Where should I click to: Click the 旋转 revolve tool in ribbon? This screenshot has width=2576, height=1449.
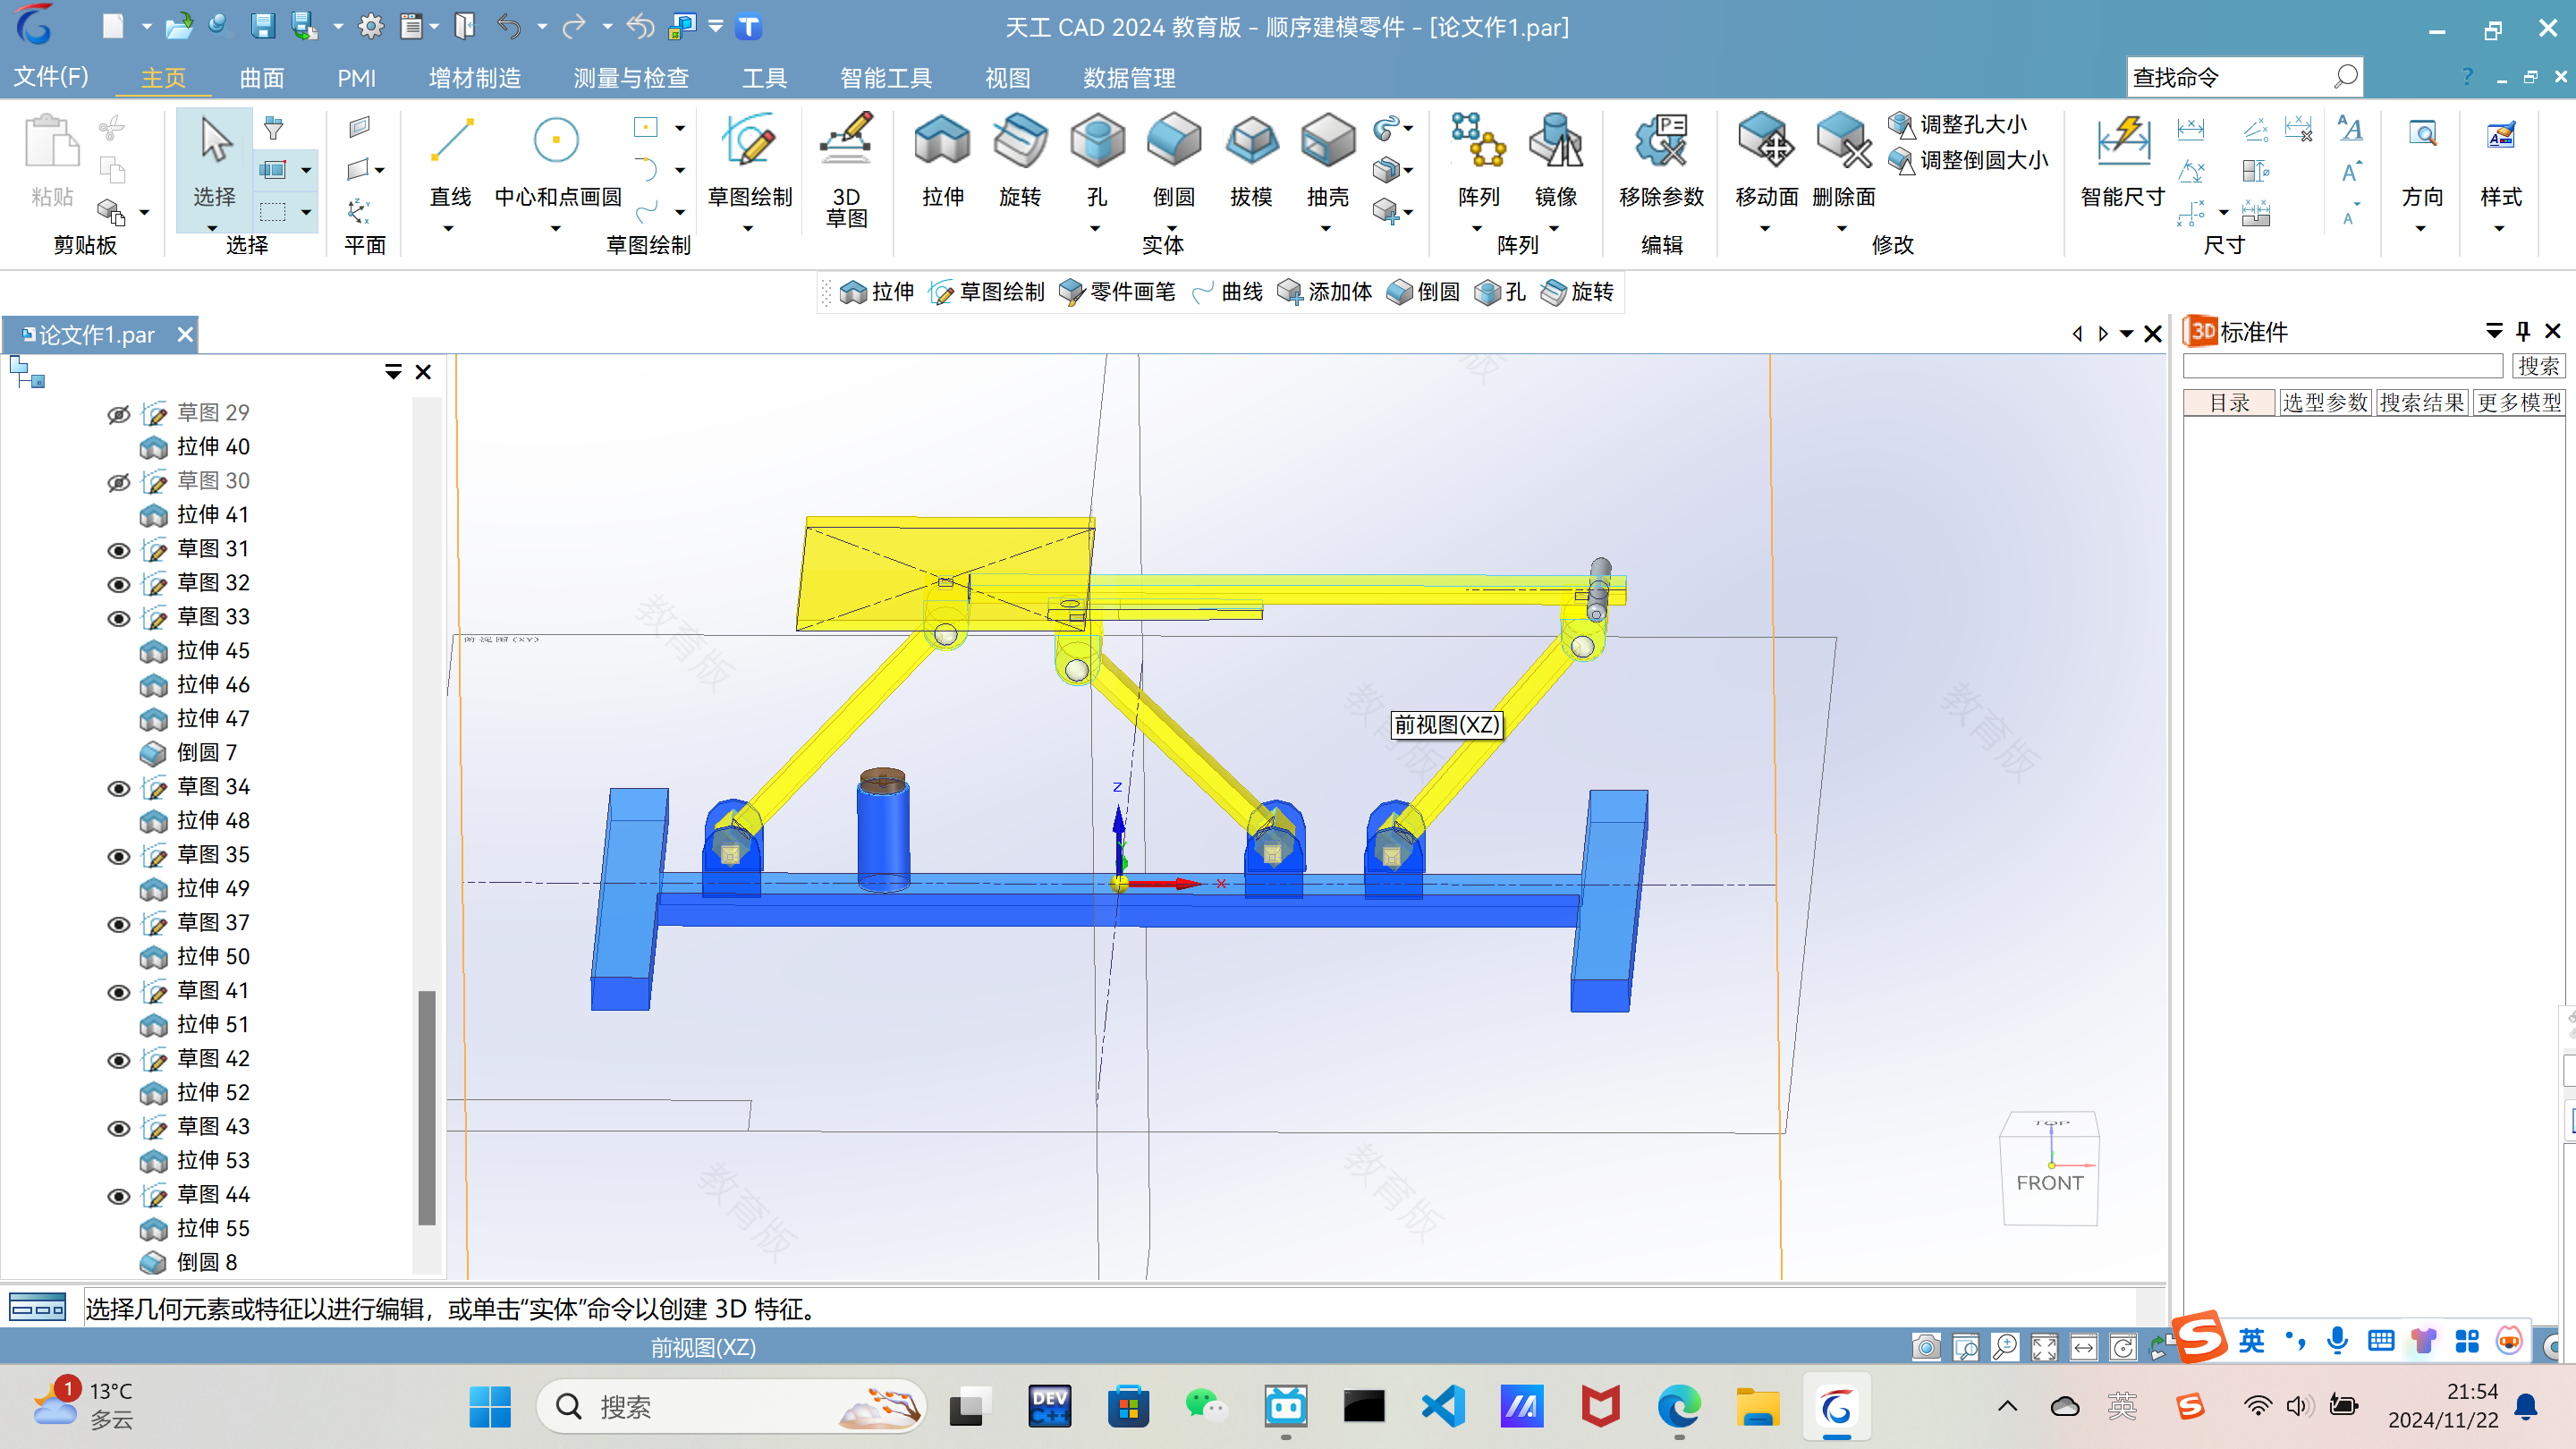[1020, 160]
